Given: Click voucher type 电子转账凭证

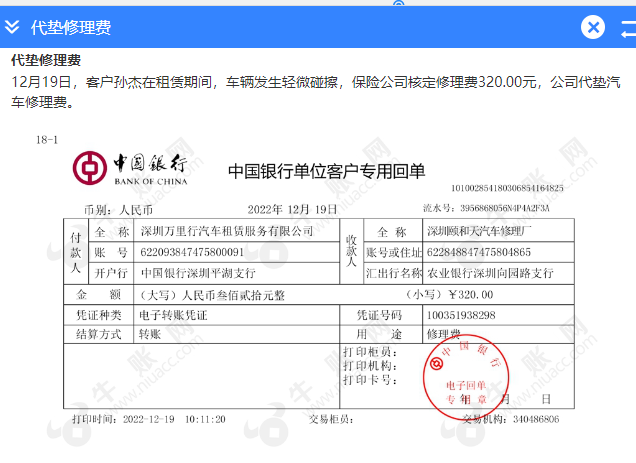Looking at the screenshot, I should [x=173, y=315].
